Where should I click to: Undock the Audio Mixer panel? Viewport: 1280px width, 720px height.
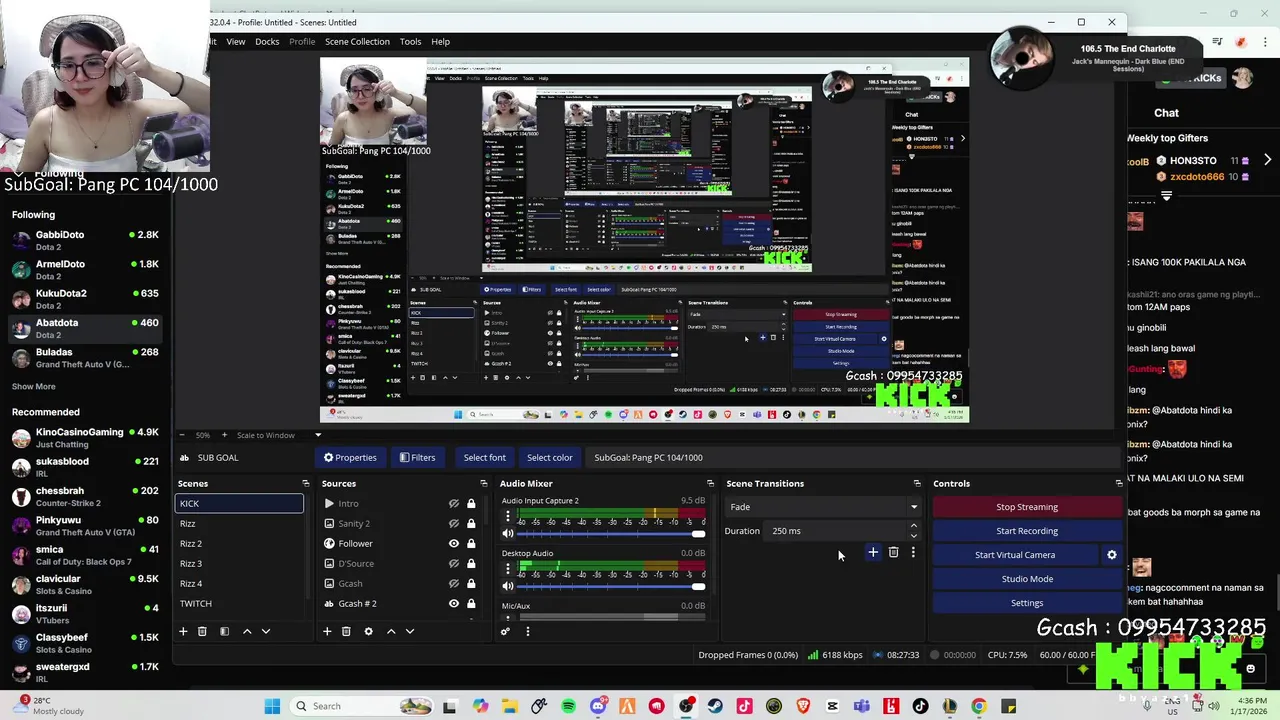710,484
